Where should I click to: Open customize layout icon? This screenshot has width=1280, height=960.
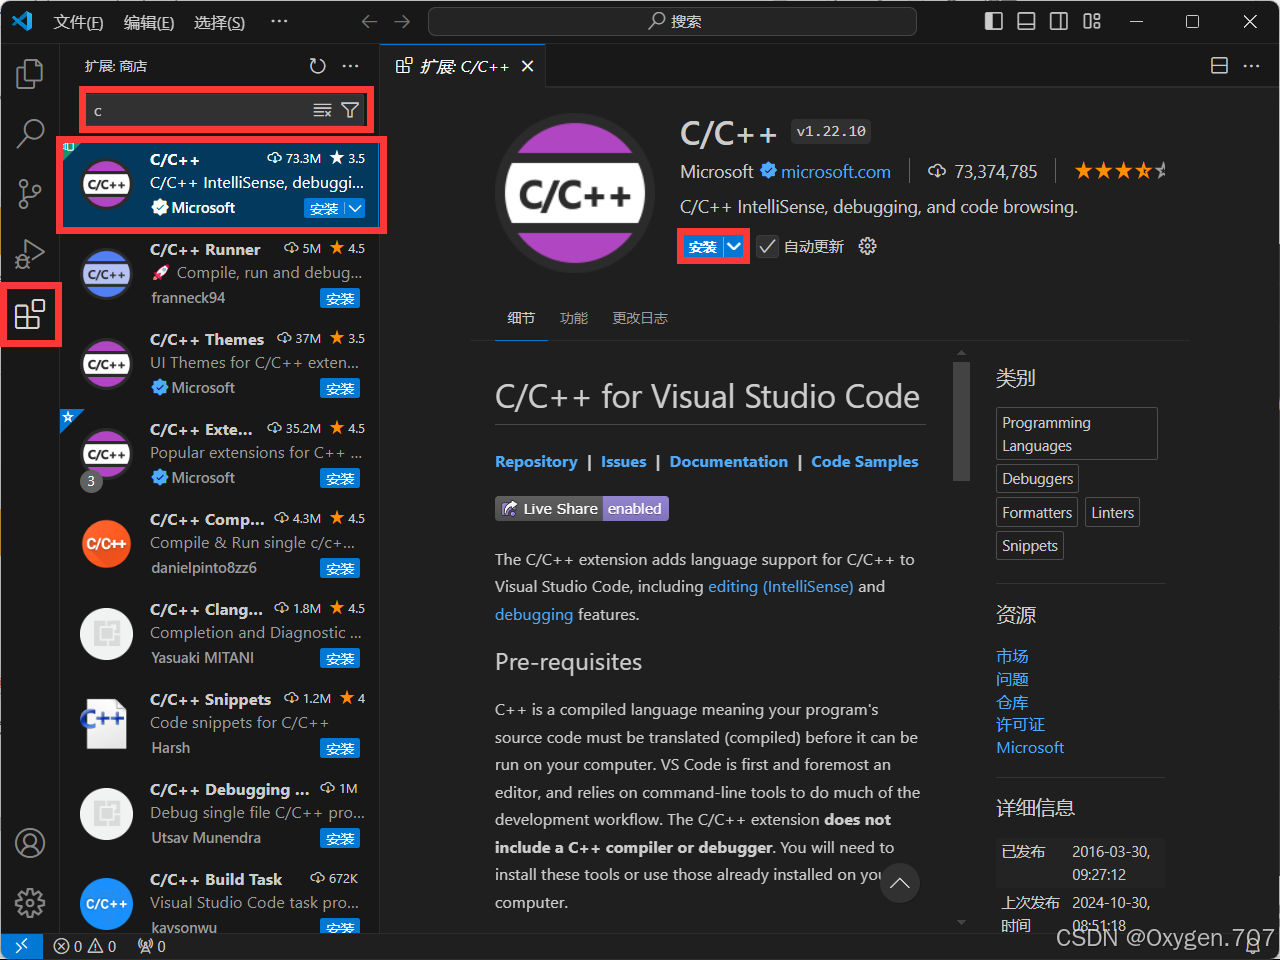tap(1092, 22)
